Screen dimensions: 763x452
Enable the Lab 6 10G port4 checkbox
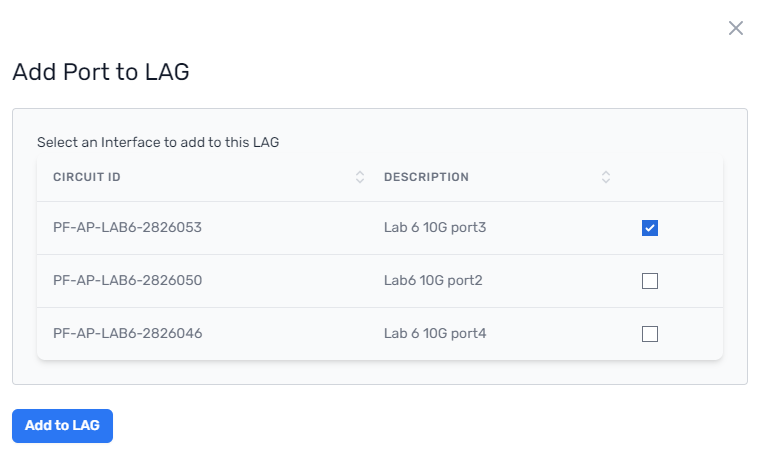(x=650, y=334)
